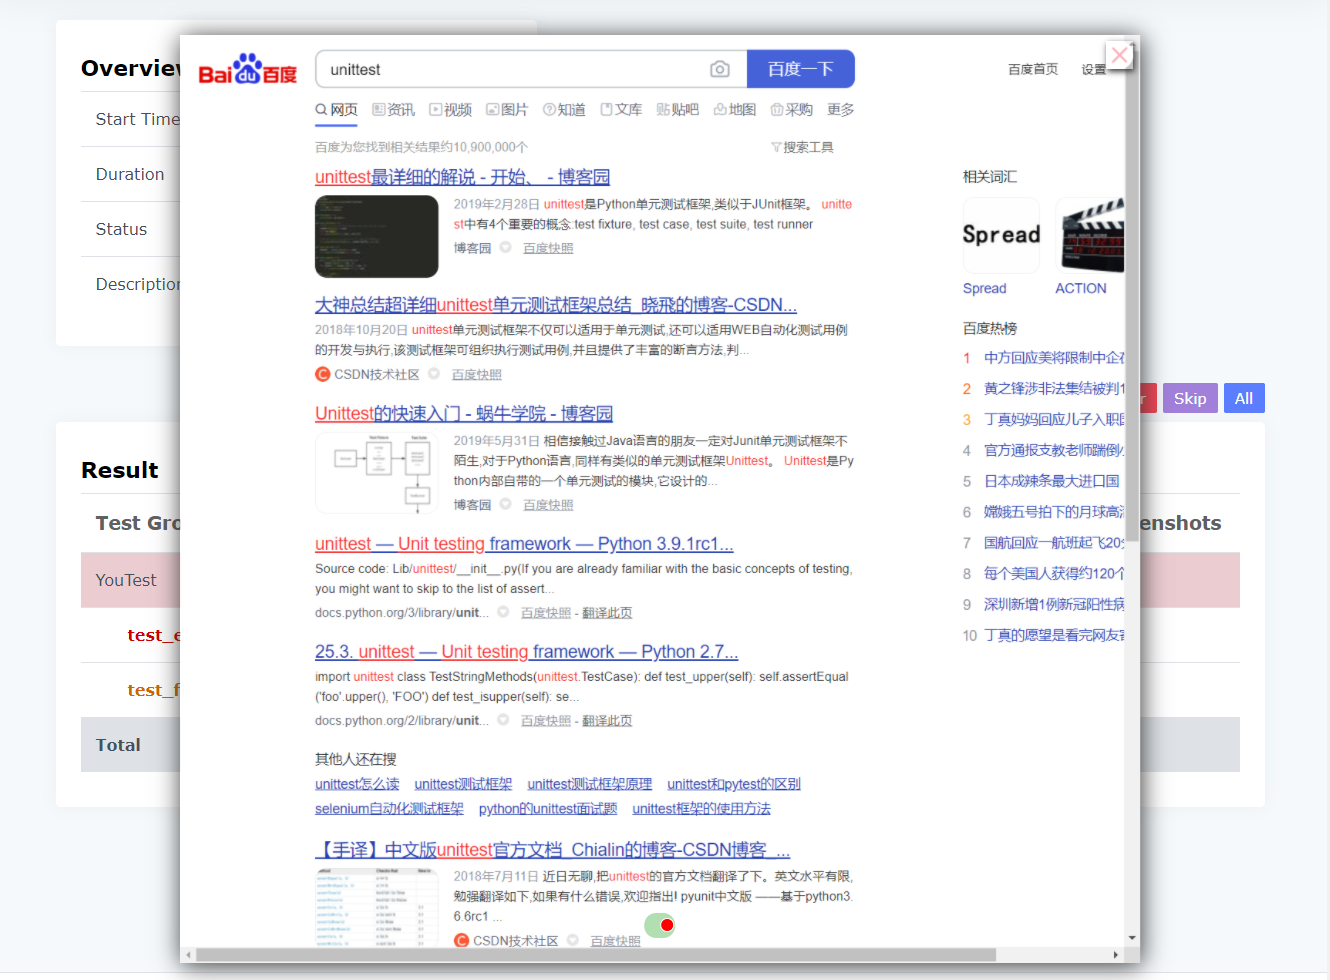The image size is (1330, 980).
Task: Open the 搜索工具 filter
Action: tap(802, 147)
